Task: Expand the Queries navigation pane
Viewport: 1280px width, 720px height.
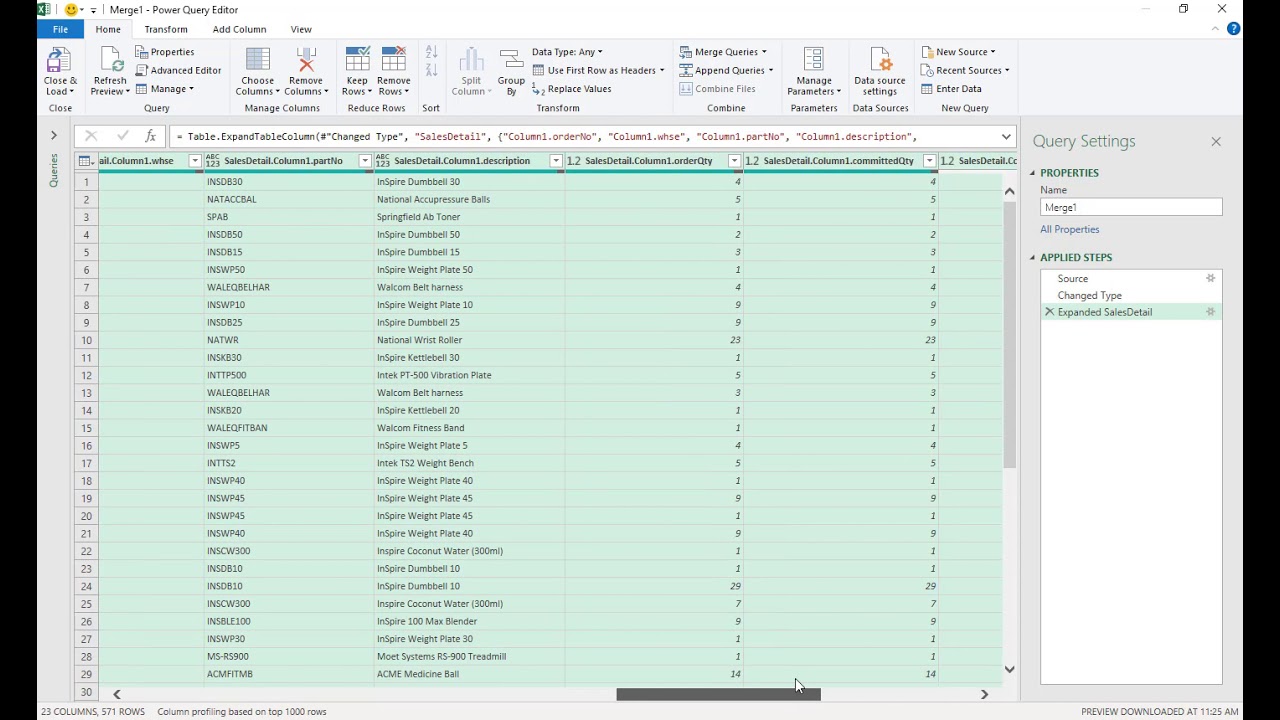Action: click(54, 135)
